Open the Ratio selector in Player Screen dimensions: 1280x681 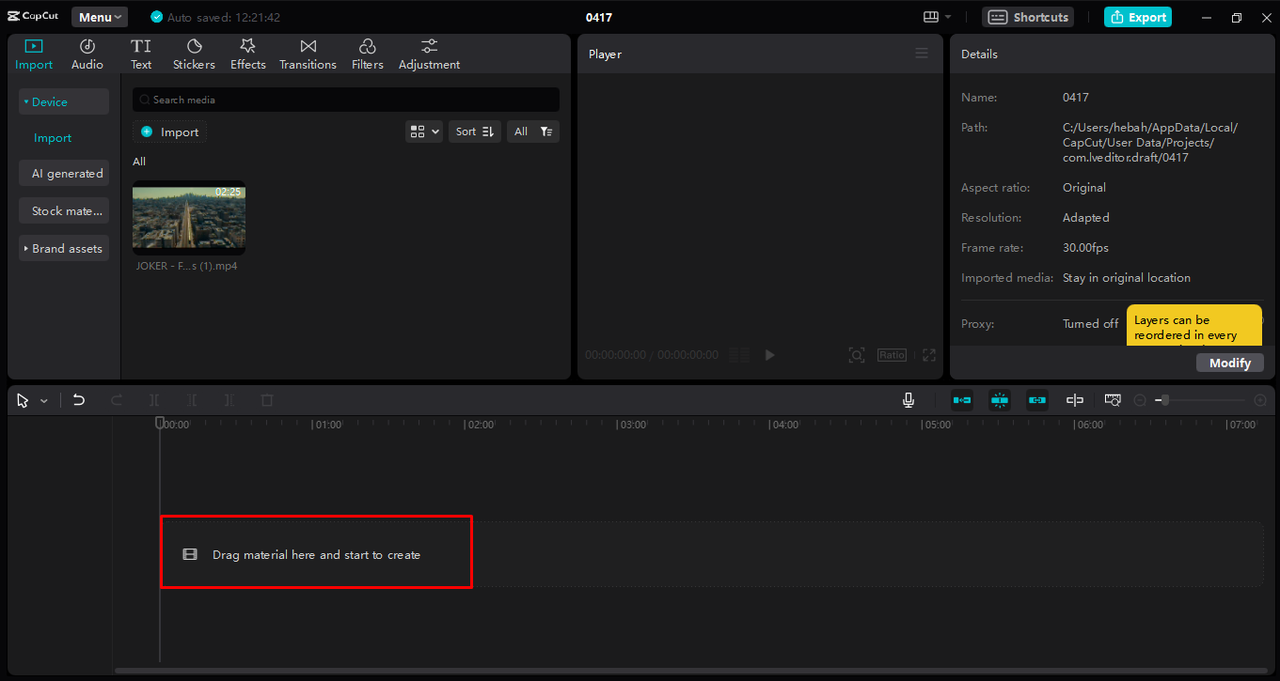(x=892, y=355)
